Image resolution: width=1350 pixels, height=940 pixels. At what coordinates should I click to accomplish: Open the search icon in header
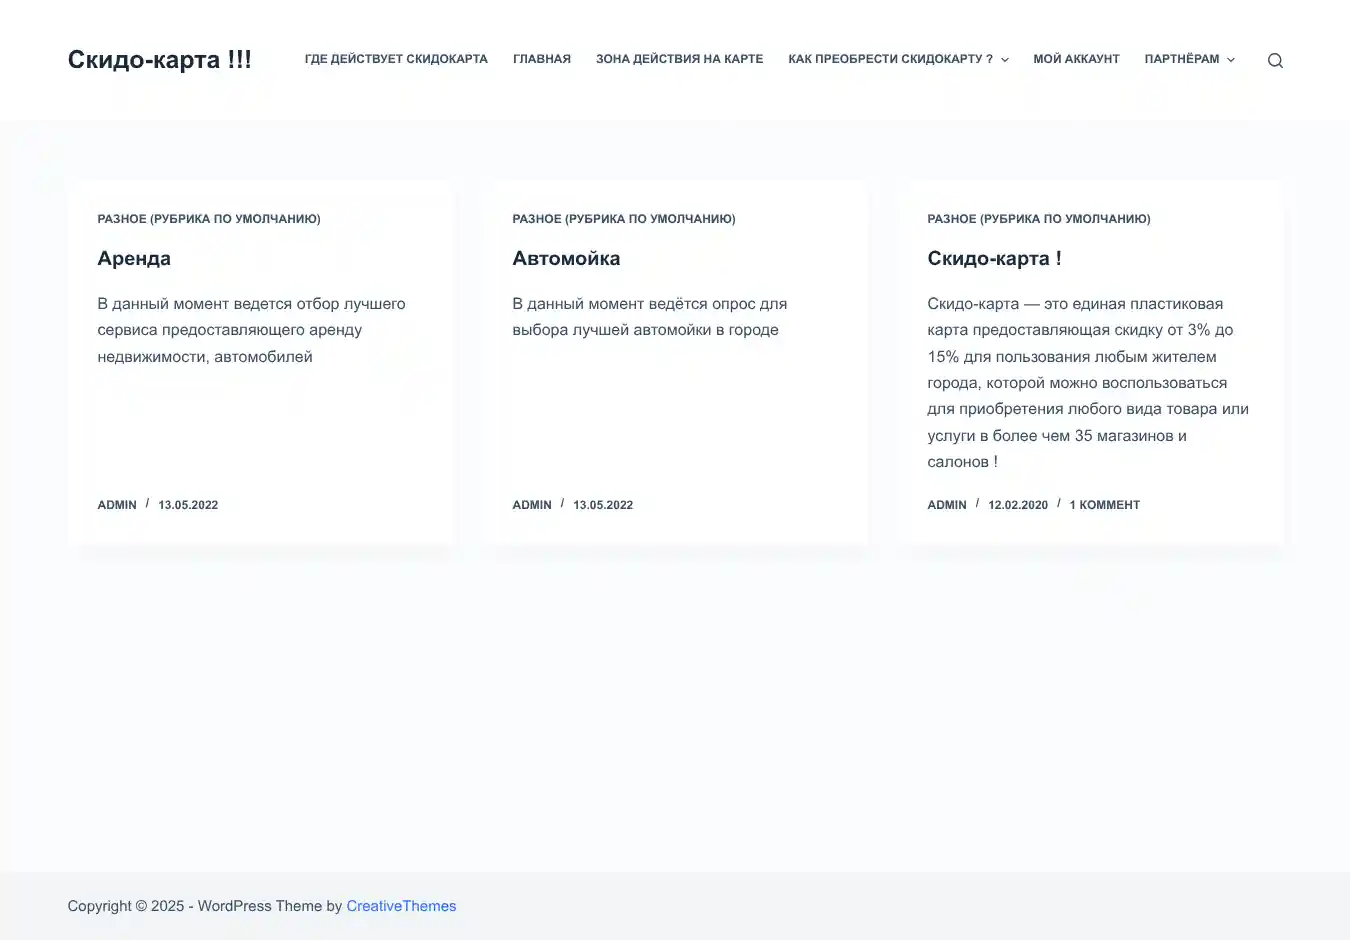click(x=1275, y=60)
